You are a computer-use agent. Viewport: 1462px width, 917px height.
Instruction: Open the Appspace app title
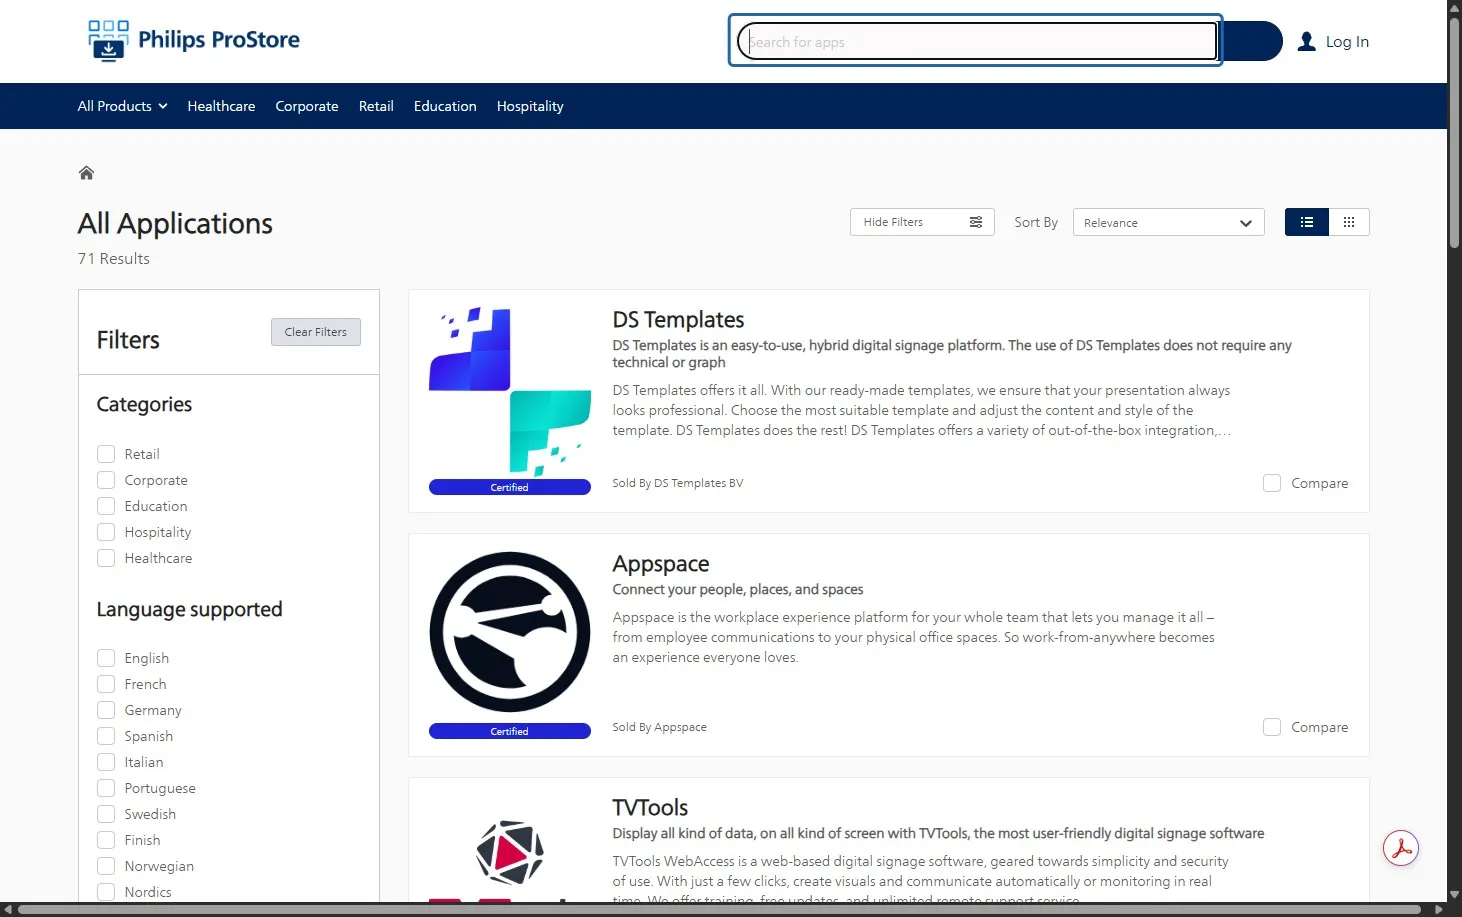click(661, 564)
